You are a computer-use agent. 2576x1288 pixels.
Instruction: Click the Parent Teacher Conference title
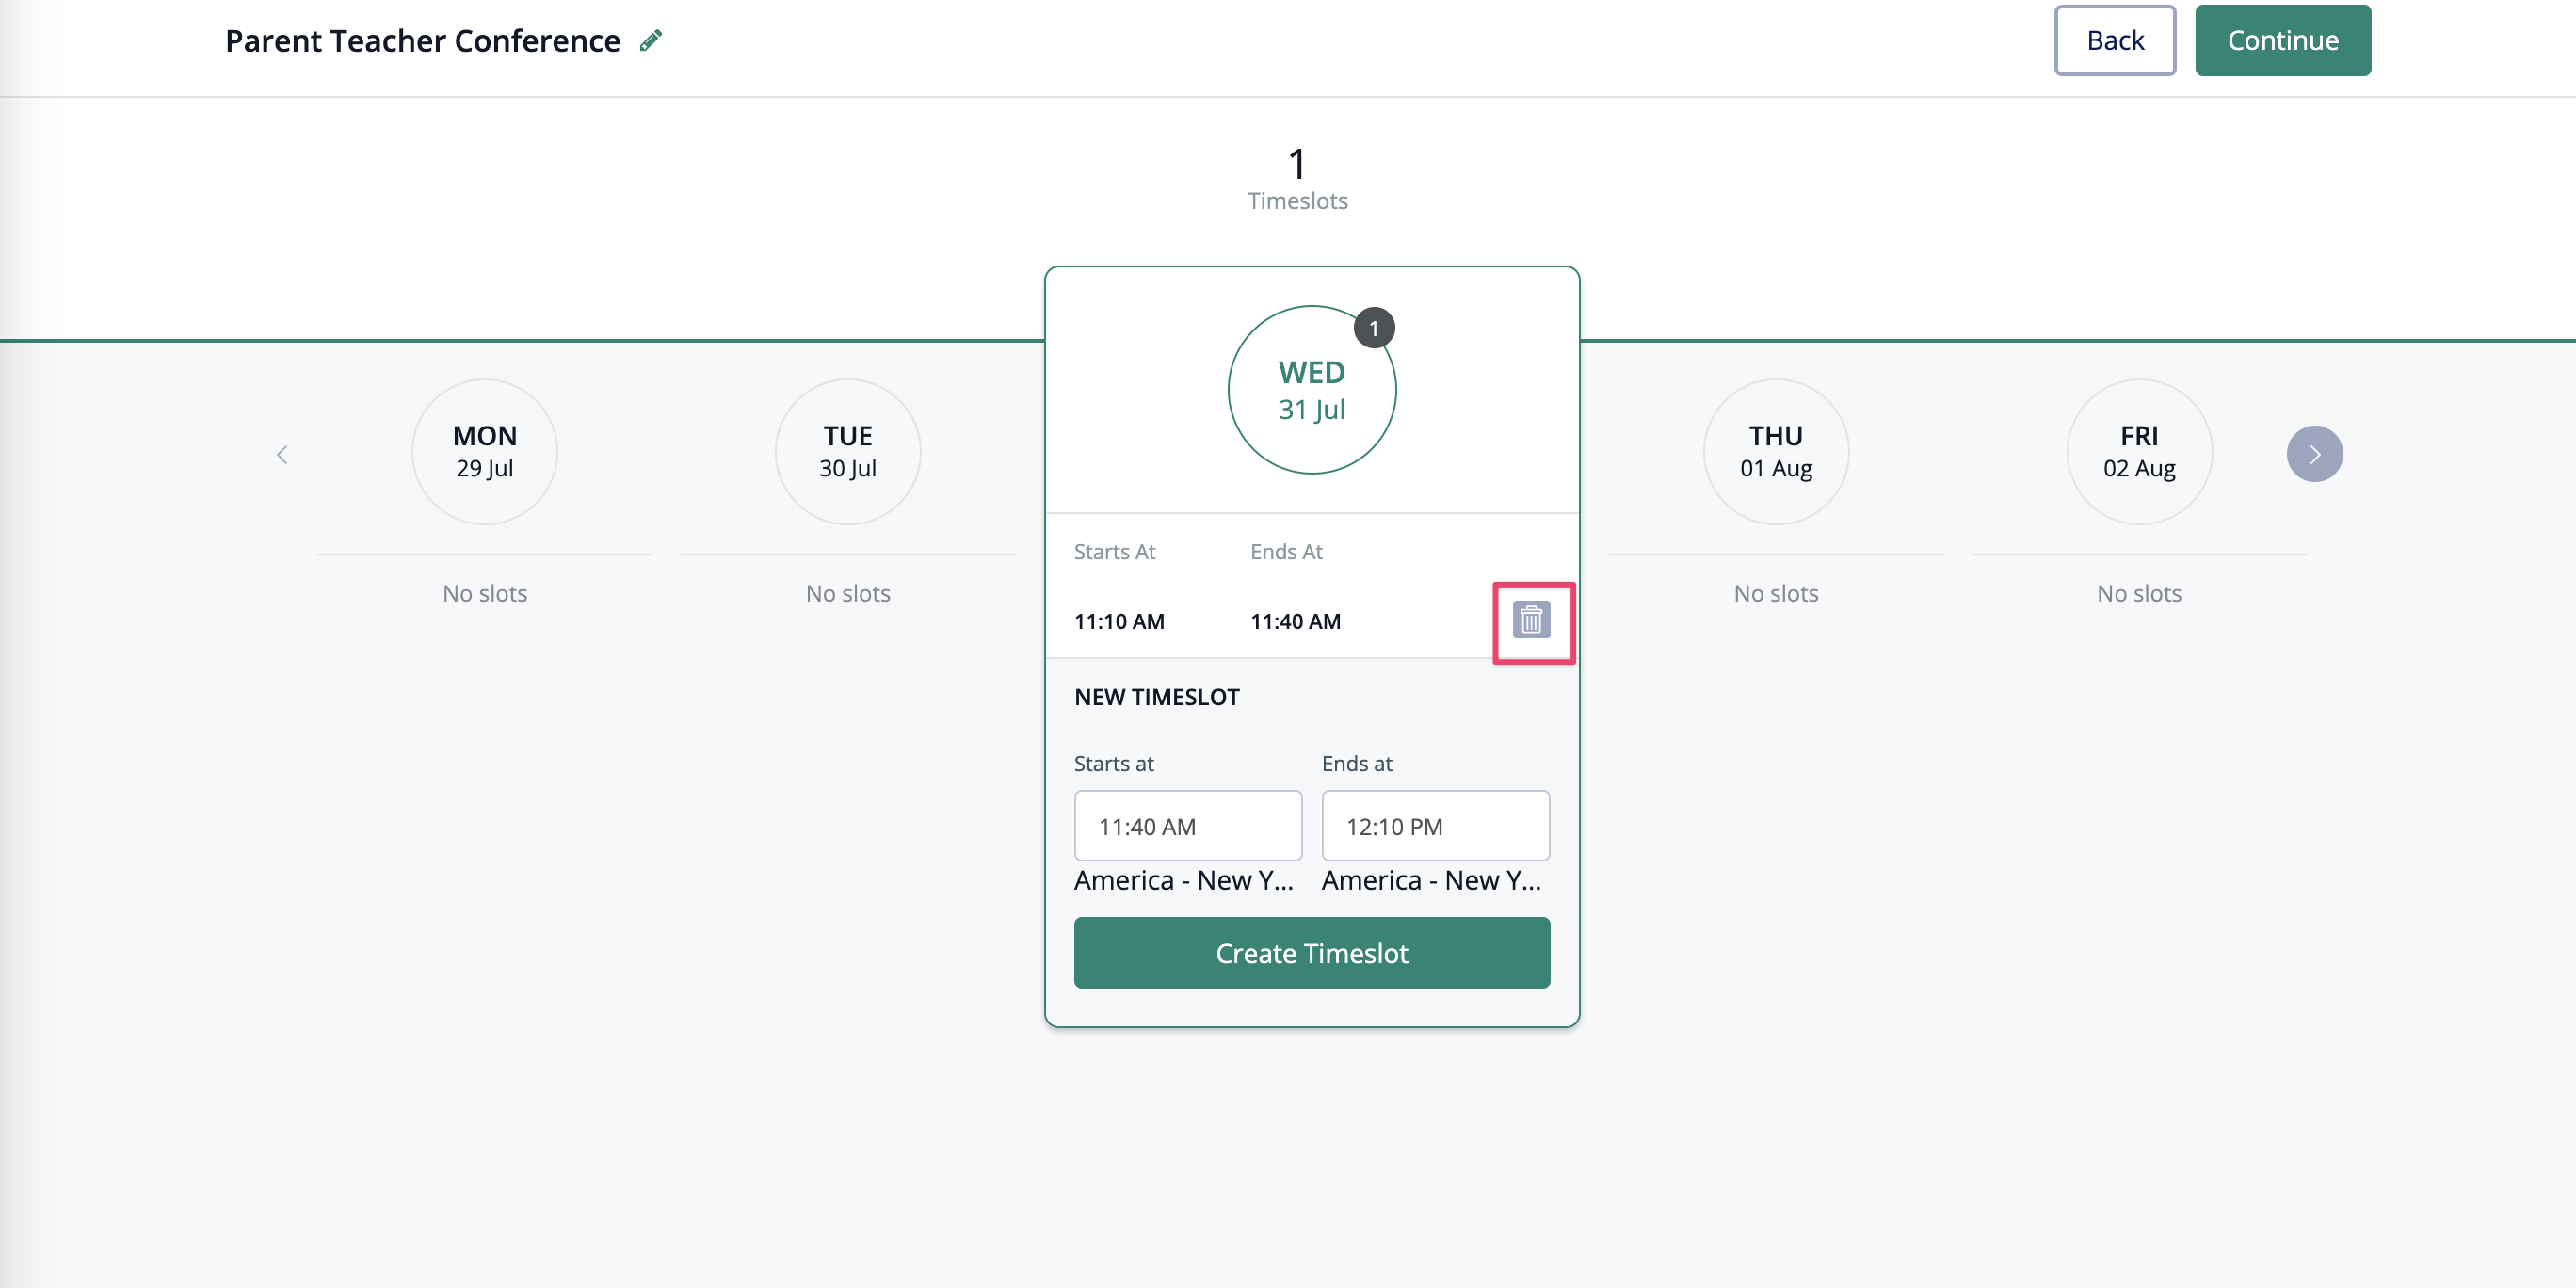tap(422, 40)
